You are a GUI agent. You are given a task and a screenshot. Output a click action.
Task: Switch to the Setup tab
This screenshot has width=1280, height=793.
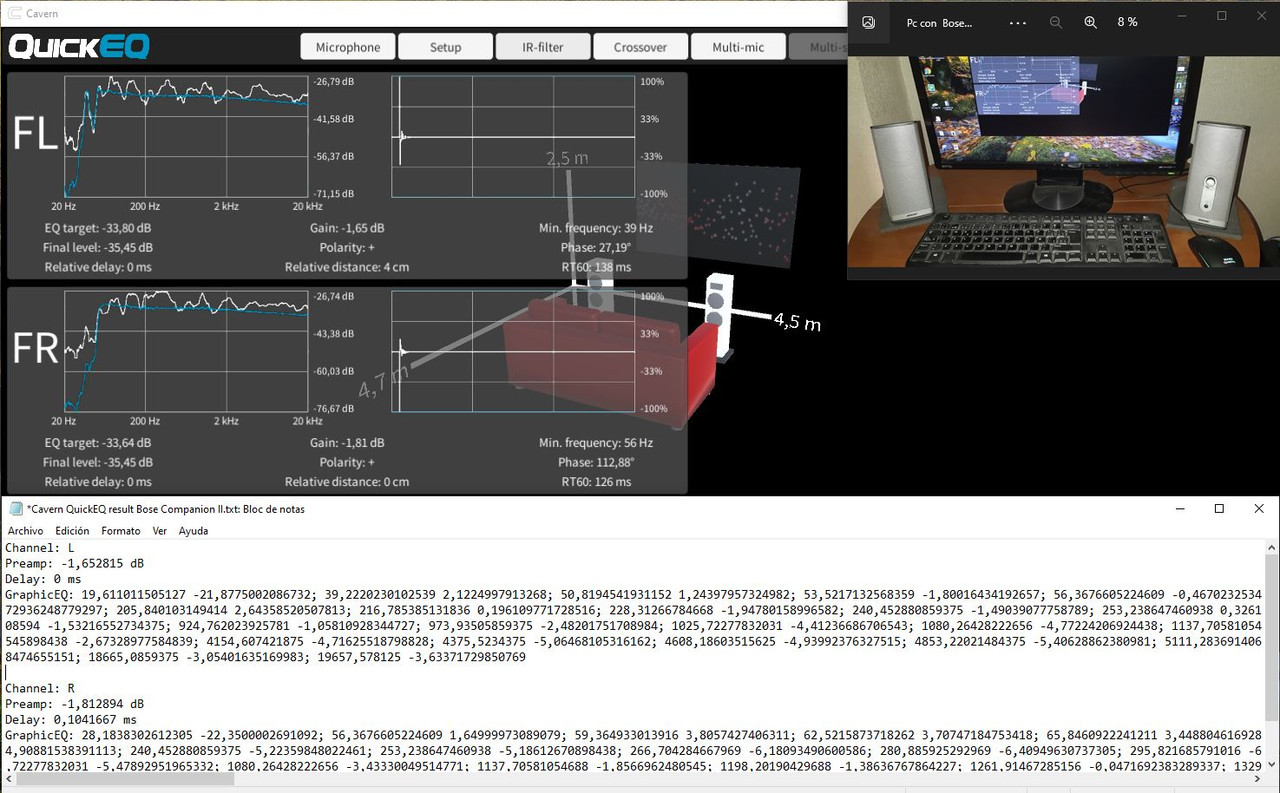click(446, 47)
